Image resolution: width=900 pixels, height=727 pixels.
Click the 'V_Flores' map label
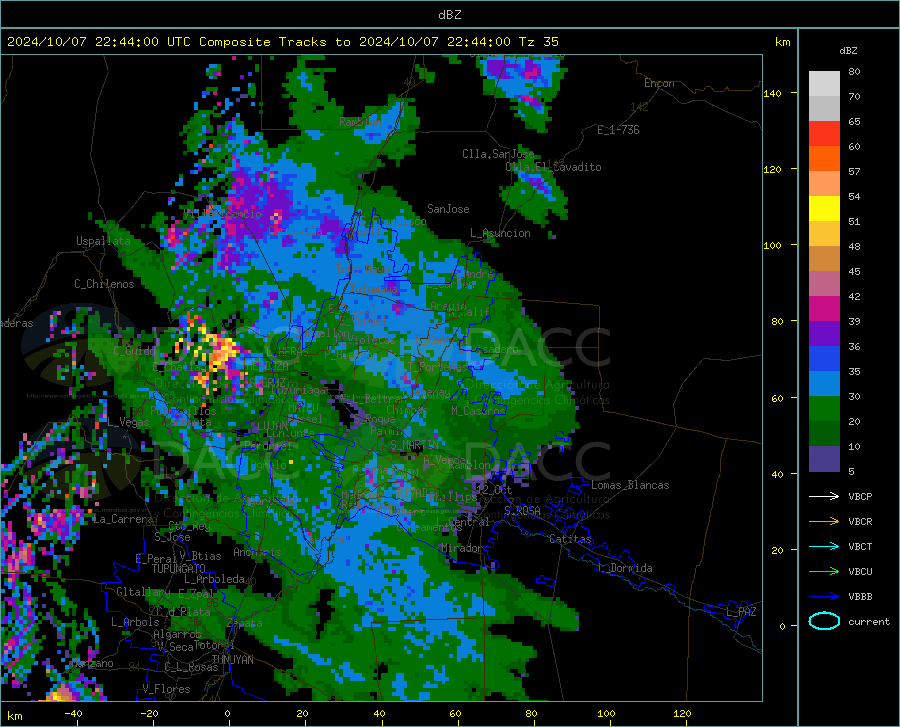click(x=166, y=689)
